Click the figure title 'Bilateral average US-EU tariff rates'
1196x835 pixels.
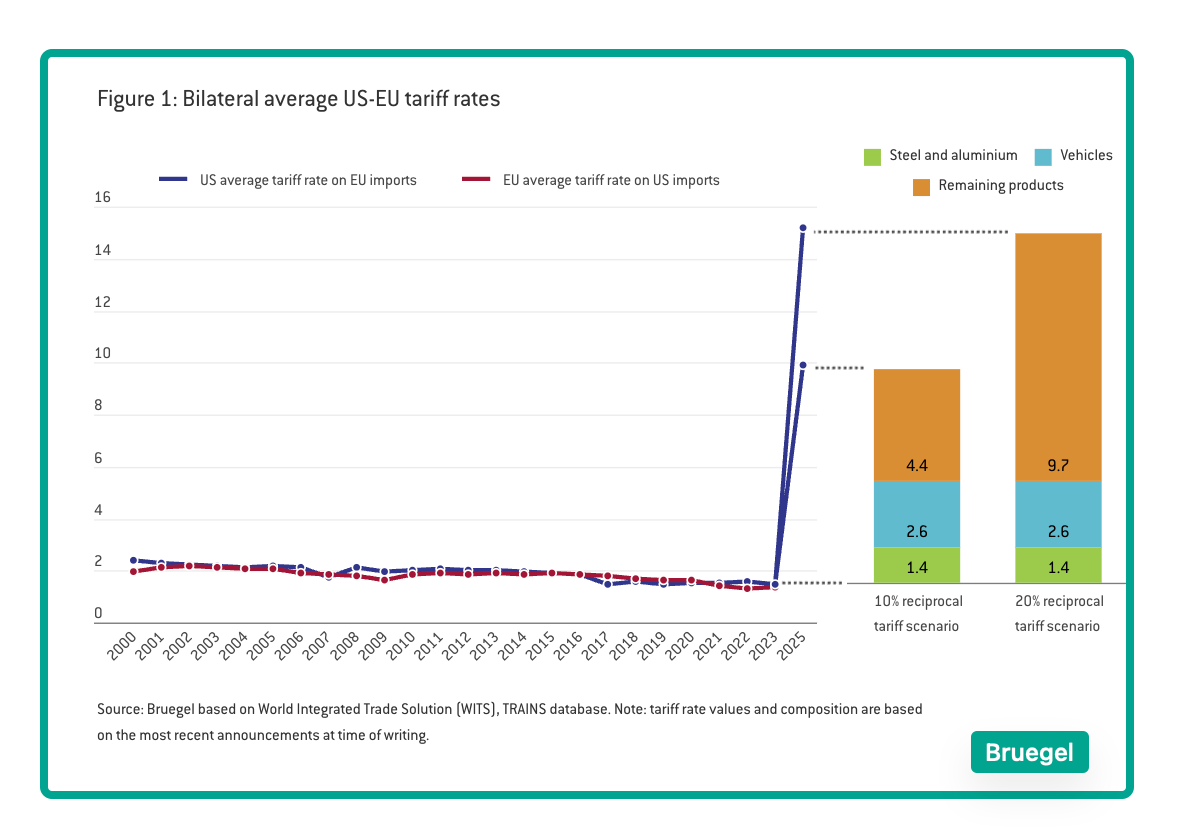(x=341, y=98)
